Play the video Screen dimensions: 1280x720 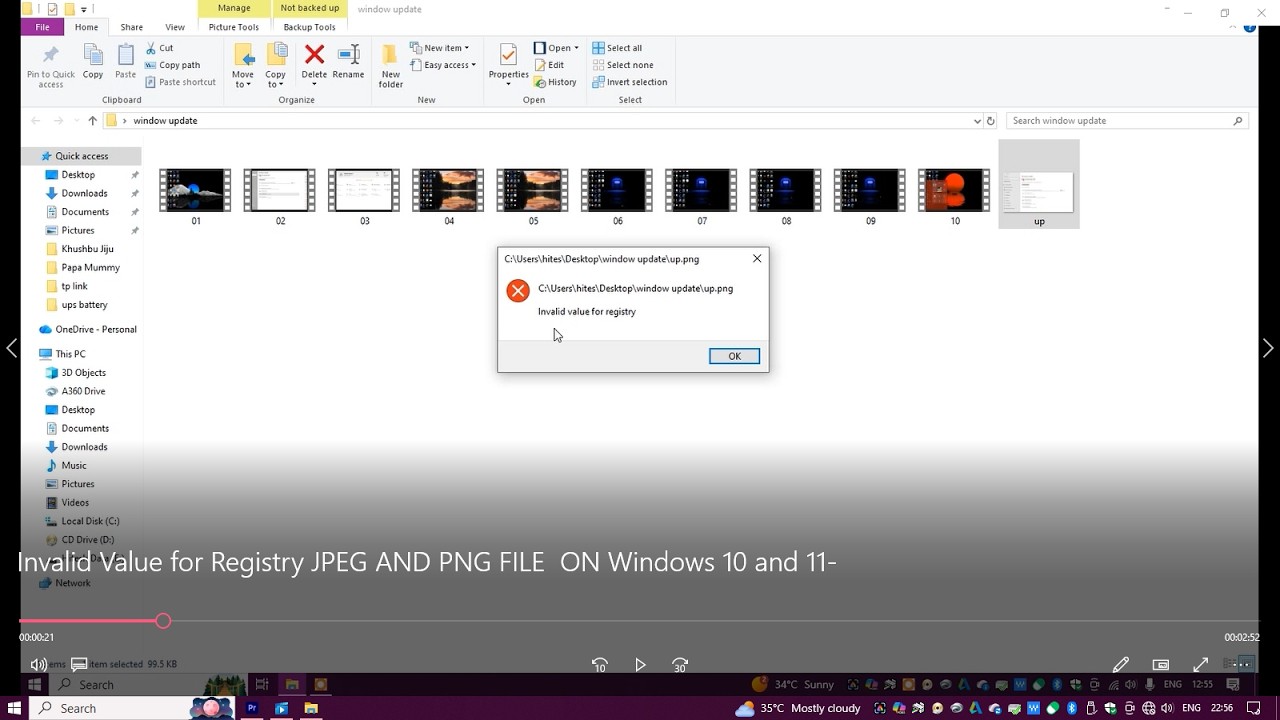click(x=640, y=664)
